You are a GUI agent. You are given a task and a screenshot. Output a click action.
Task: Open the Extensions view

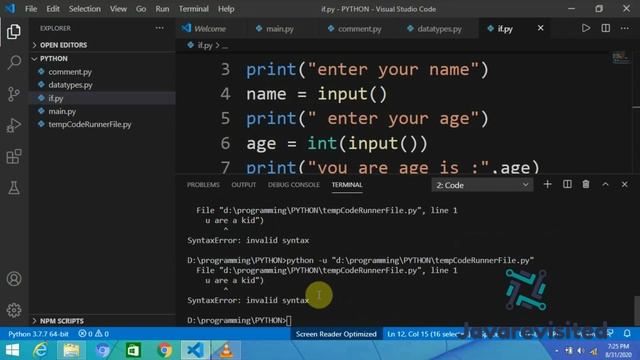point(13,156)
